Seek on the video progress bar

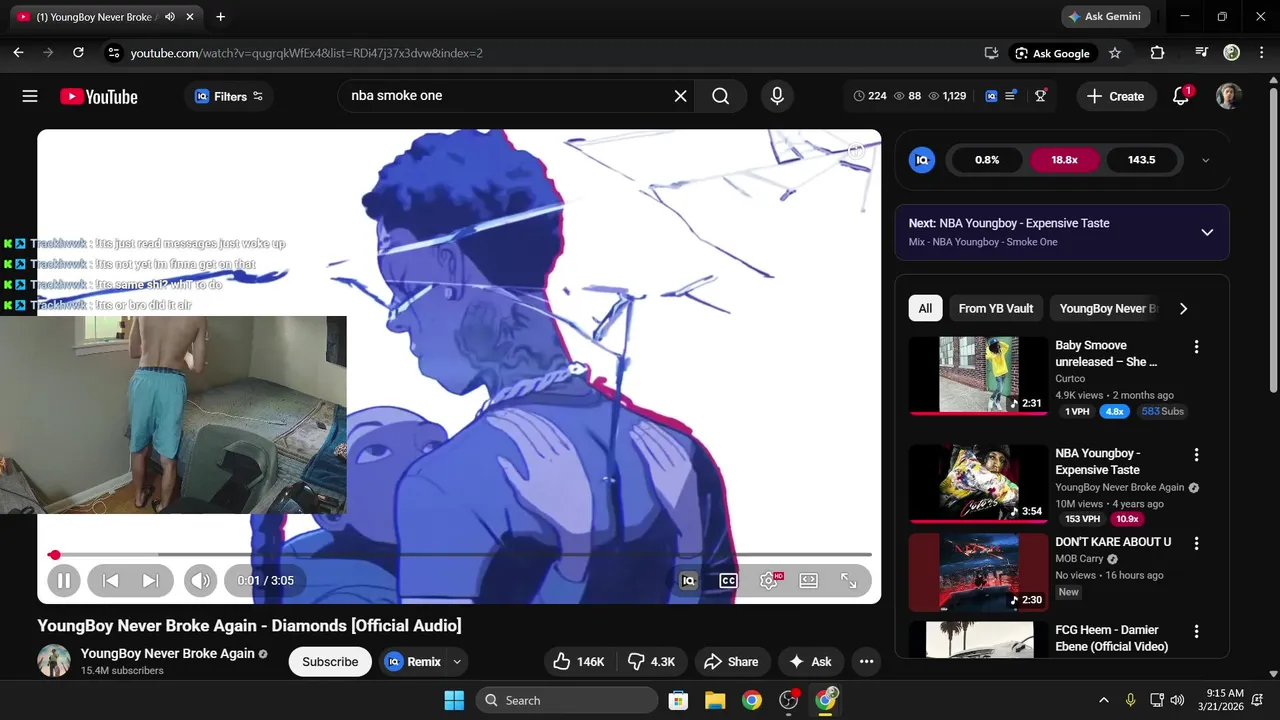pyautogui.click(x=460, y=554)
